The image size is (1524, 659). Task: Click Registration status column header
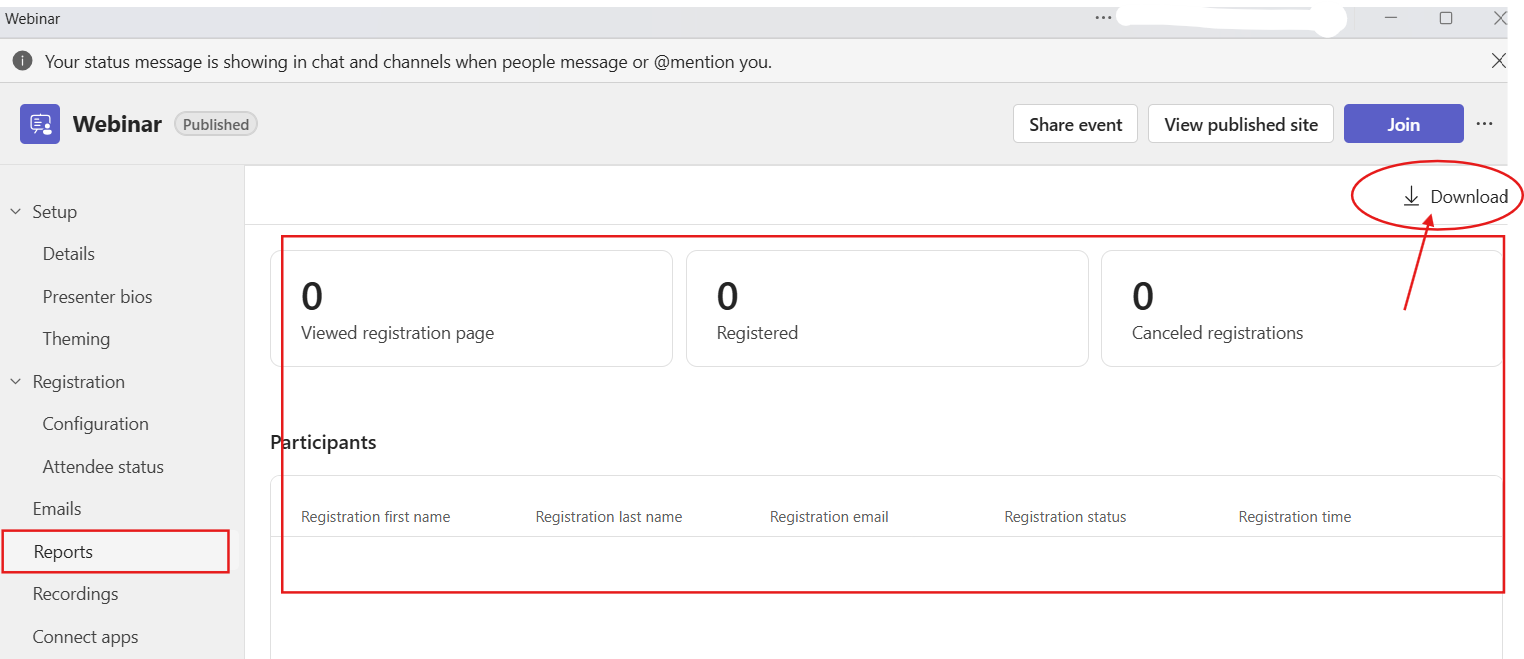[1065, 517]
